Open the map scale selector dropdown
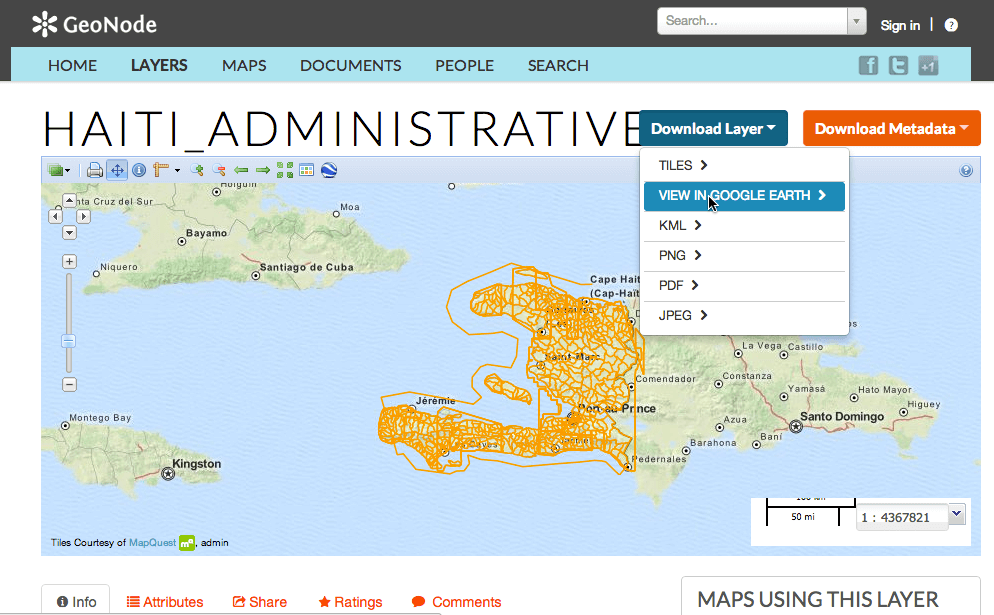The width and height of the screenshot is (994, 615). tap(957, 514)
